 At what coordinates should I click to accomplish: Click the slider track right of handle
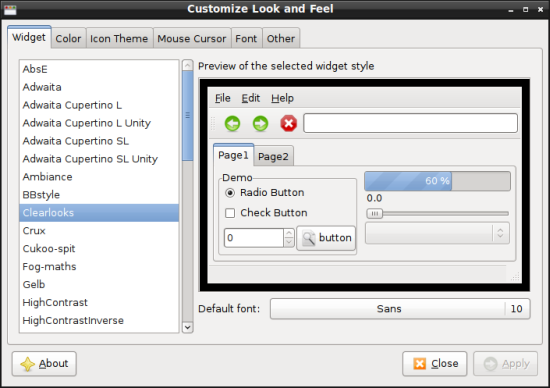pos(445,213)
